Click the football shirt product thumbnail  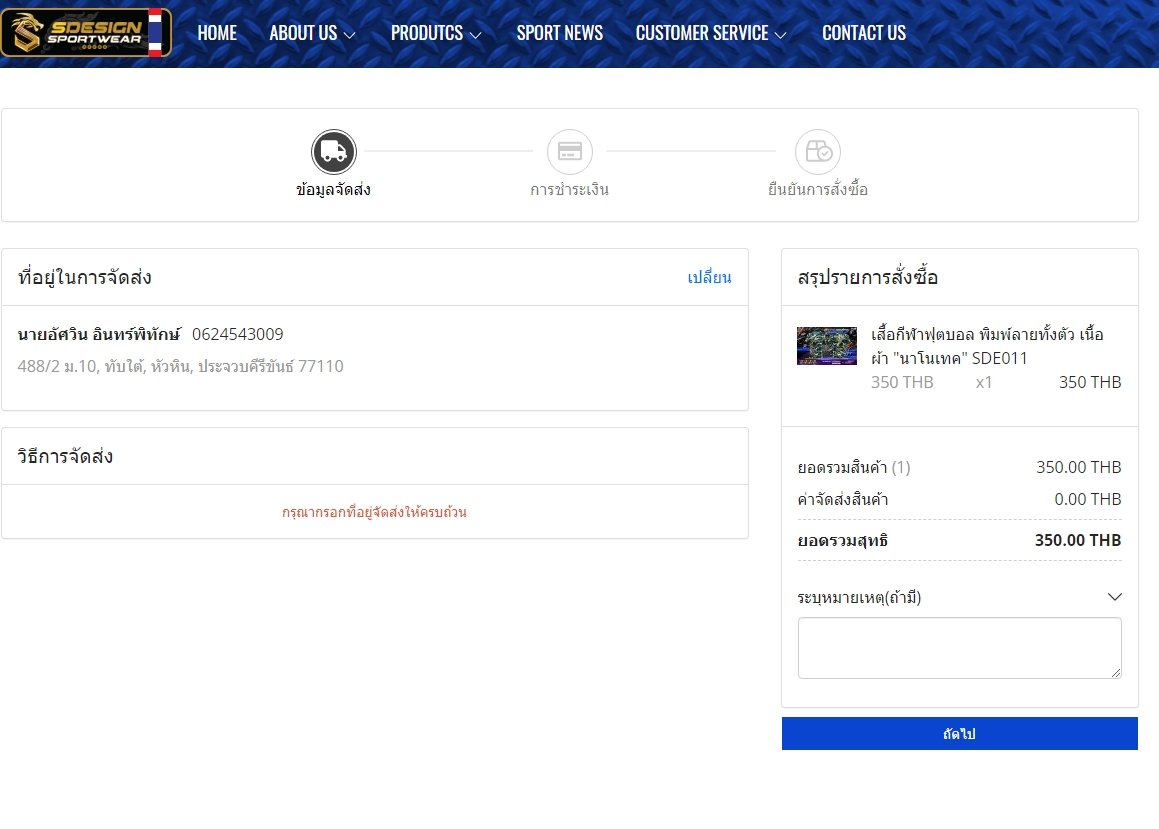point(826,346)
